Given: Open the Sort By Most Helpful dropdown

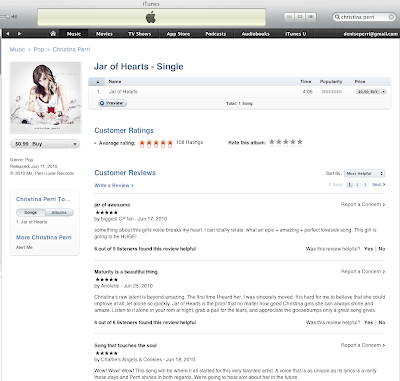Looking at the screenshot, I should click(365, 173).
